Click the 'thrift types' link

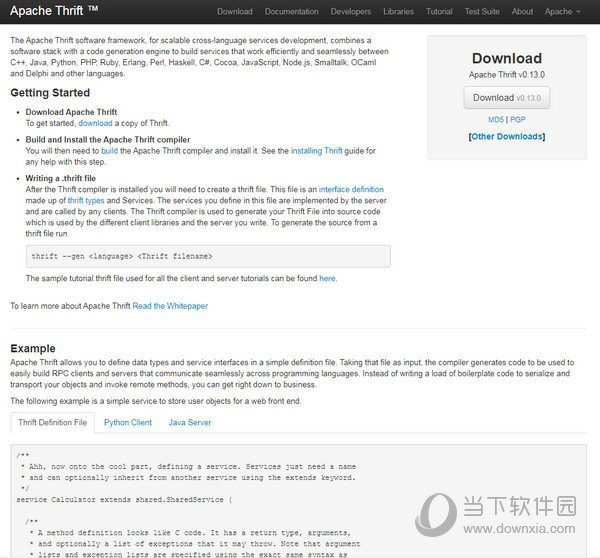[x=86, y=200]
